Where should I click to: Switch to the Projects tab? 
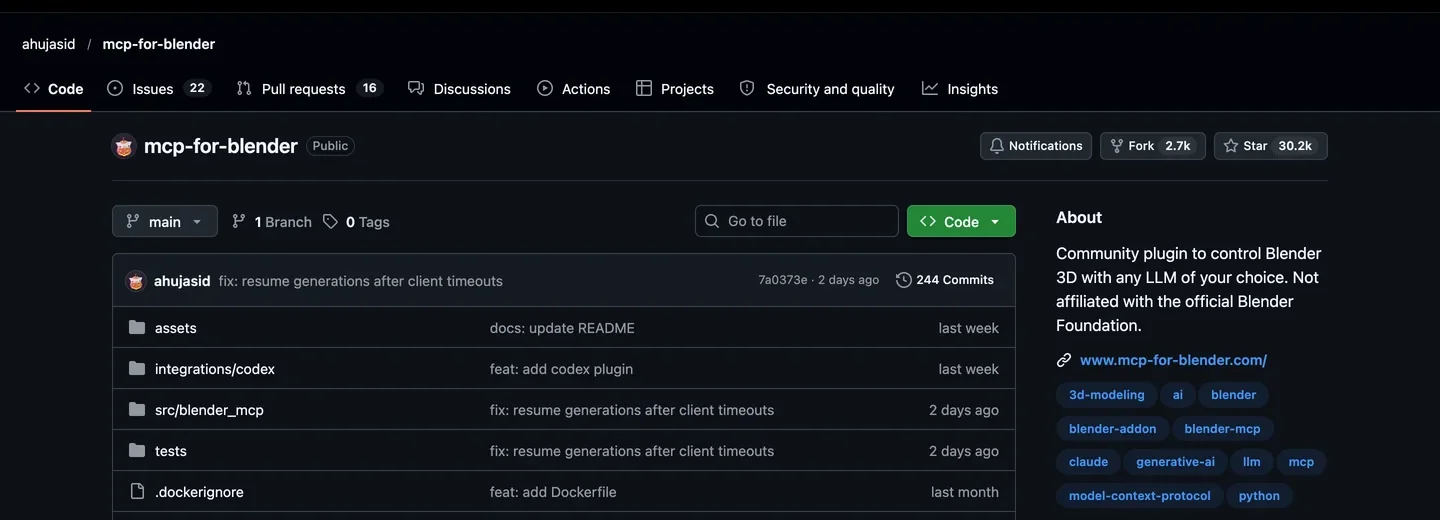pyautogui.click(x=675, y=89)
